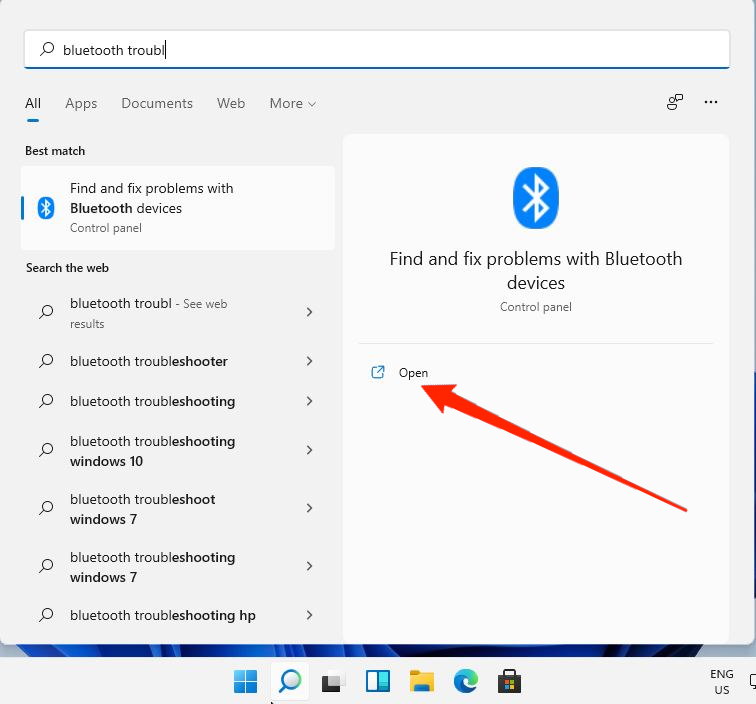The height and width of the screenshot is (704, 756).
Task: Click the search settings icon beside ellipsis
Action: (675, 102)
